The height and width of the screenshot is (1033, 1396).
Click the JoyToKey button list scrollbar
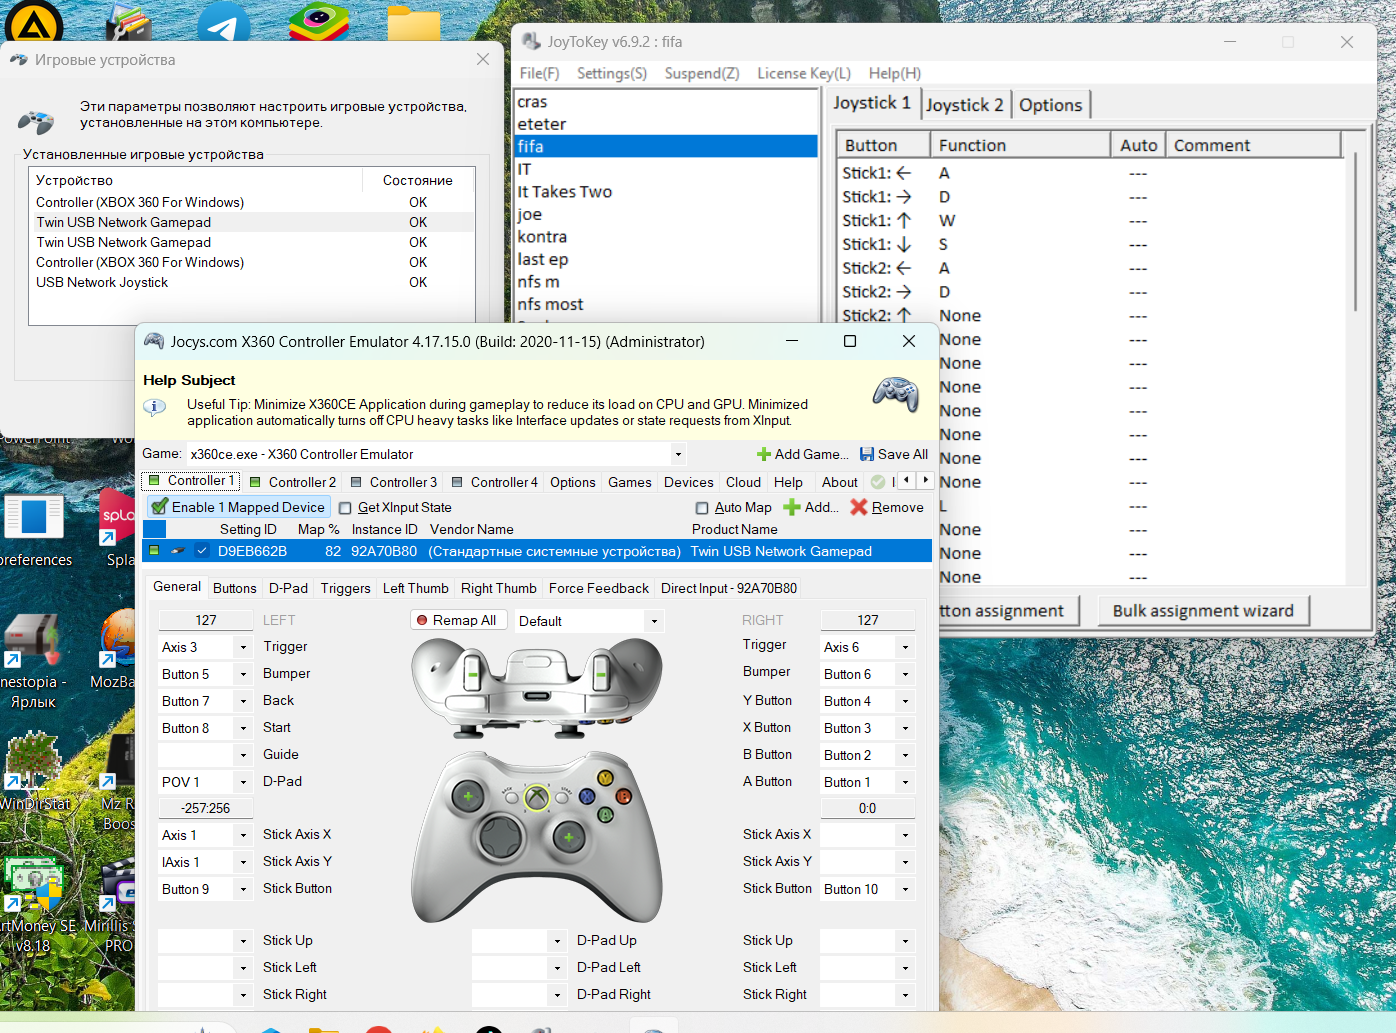(1355, 230)
